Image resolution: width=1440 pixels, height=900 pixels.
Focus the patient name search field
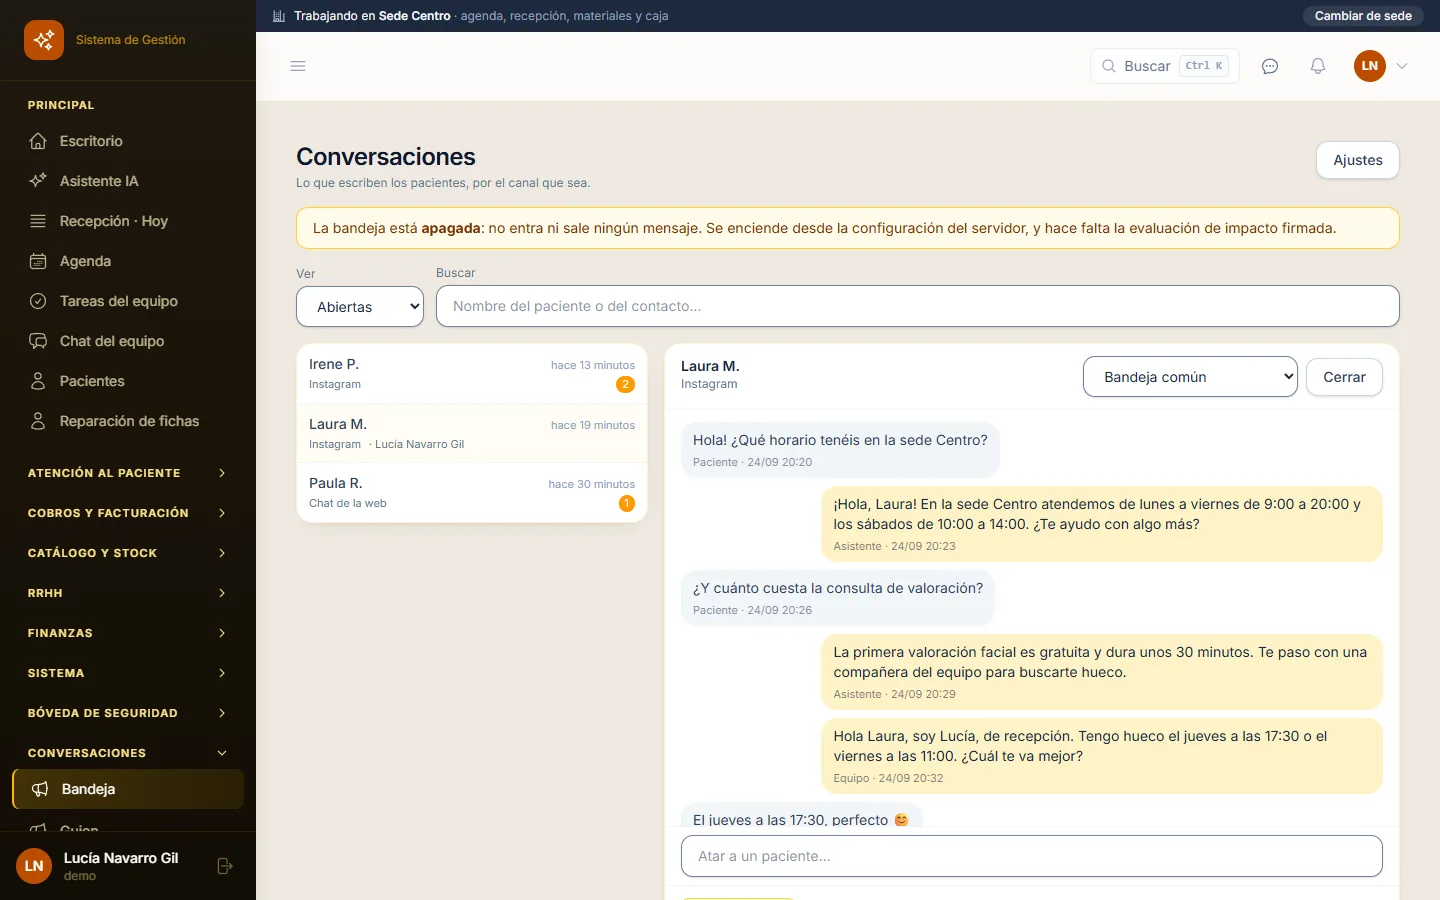click(x=918, y=306)
